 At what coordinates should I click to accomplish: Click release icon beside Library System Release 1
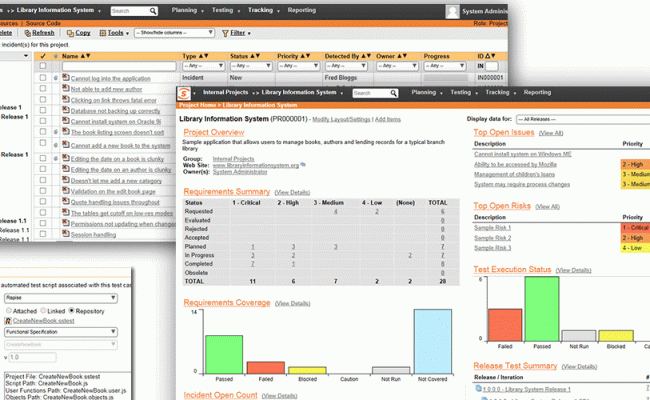point(478,388)
